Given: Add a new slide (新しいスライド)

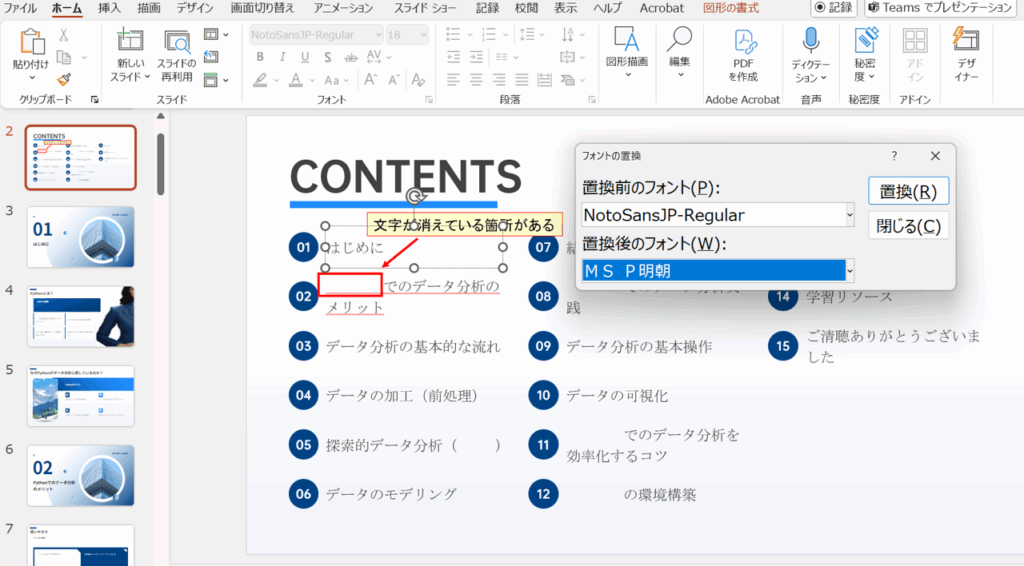Looking at the screenshot, I should point(130,43).
